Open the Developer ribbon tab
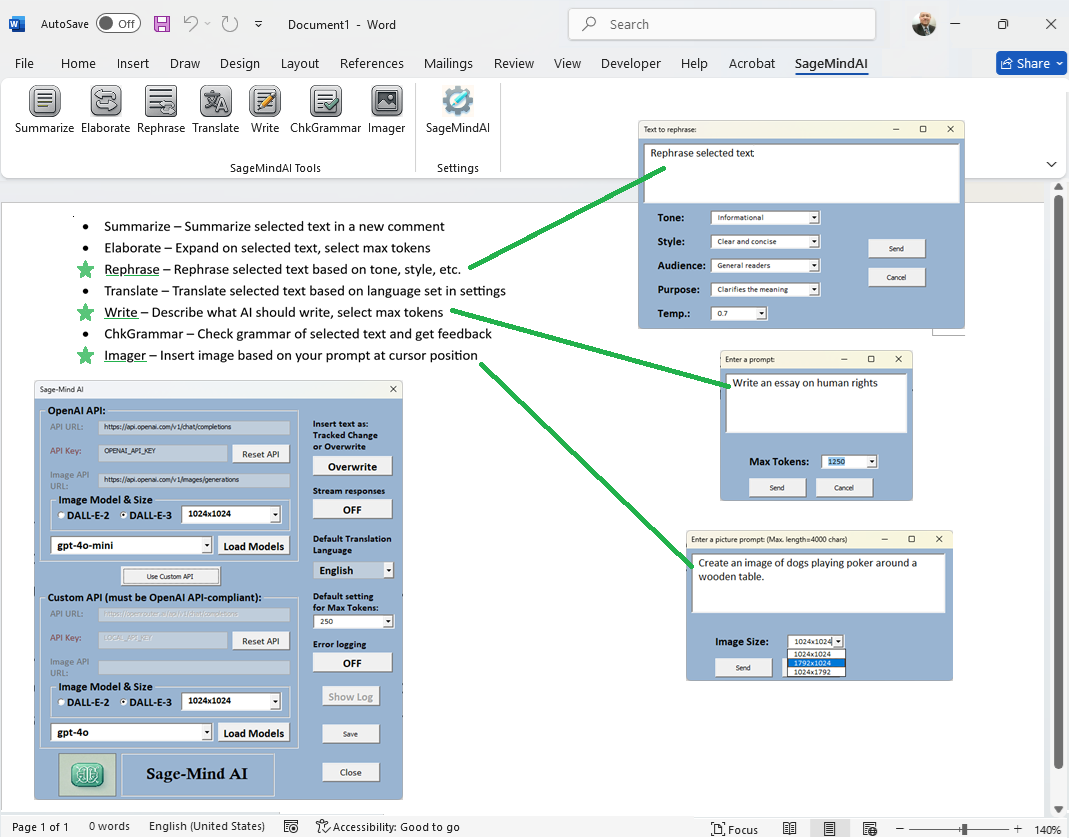 [x=630, y=63]
